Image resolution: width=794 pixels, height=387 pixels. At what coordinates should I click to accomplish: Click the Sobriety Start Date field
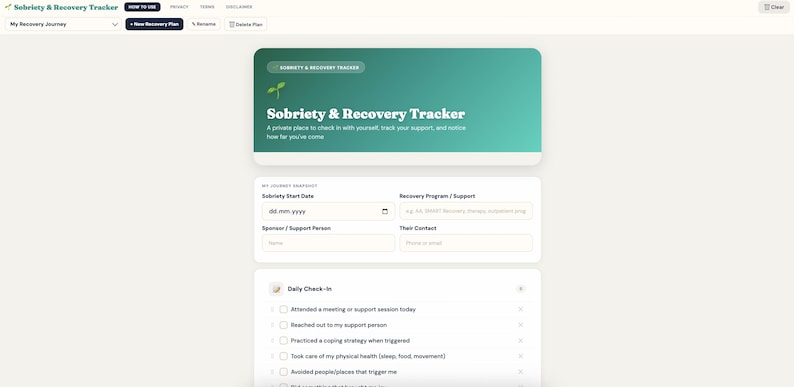329,211
